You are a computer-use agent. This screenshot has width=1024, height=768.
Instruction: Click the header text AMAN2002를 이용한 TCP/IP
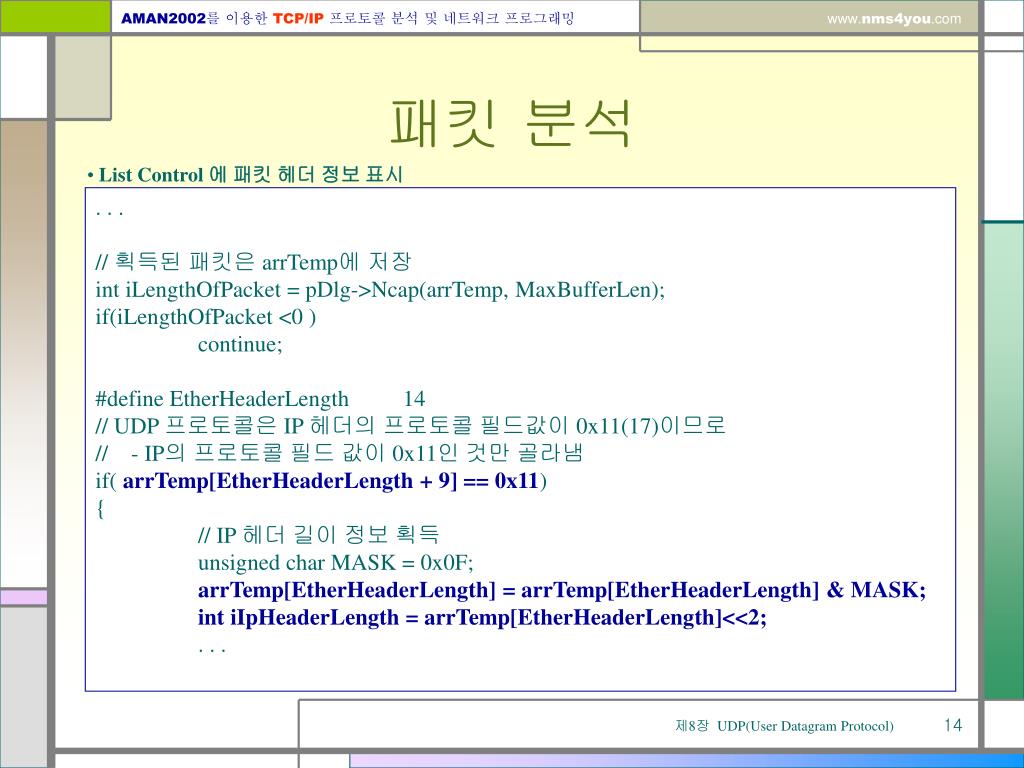(222, 18)
